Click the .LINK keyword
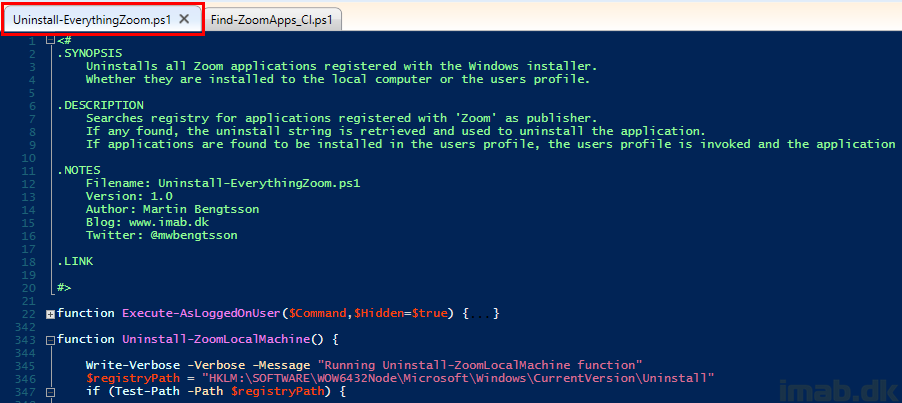 [x=75, y=261]
